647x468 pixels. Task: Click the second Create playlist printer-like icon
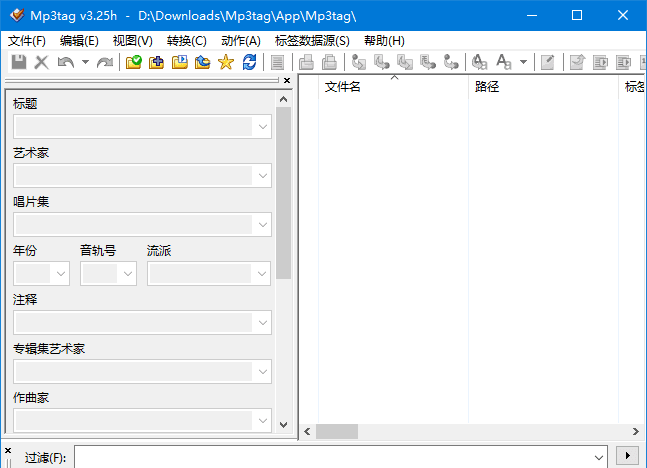329,62
